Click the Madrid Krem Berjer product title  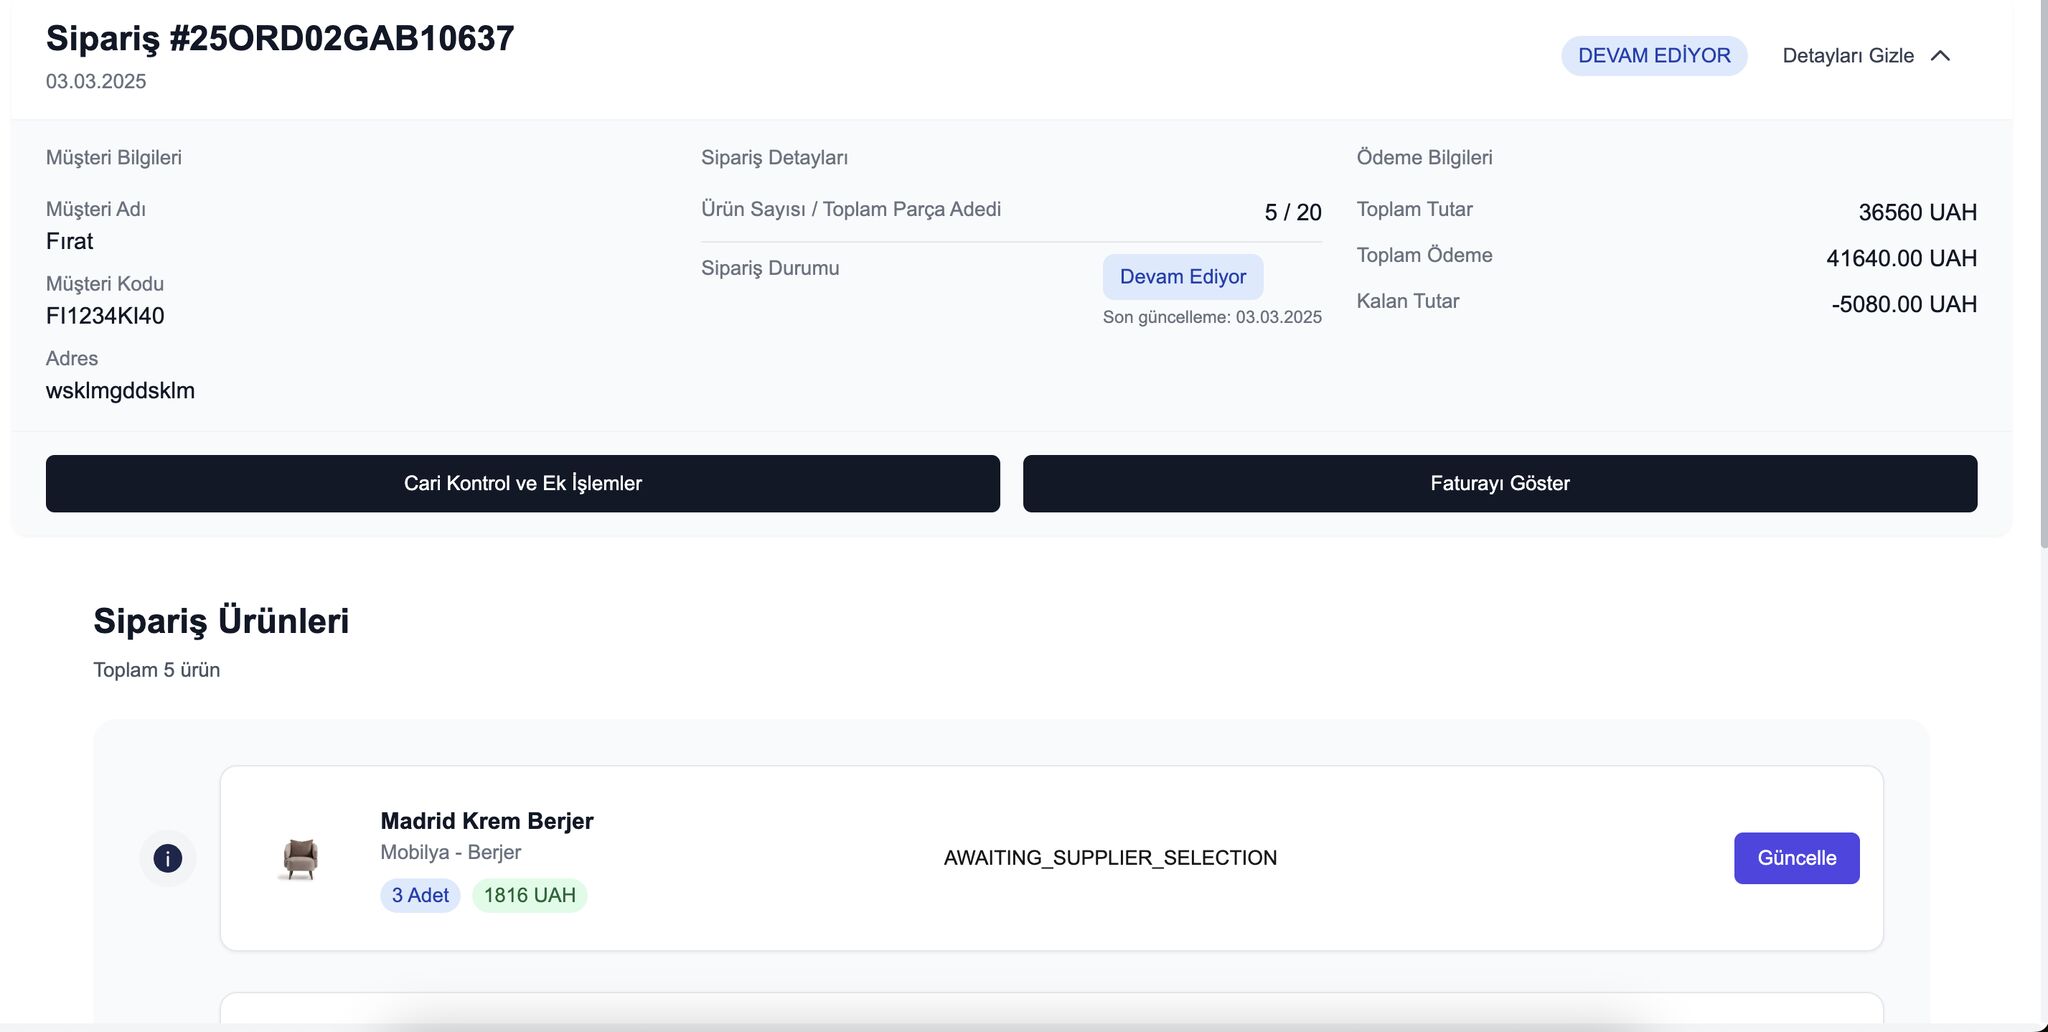(x=487, y=821)
